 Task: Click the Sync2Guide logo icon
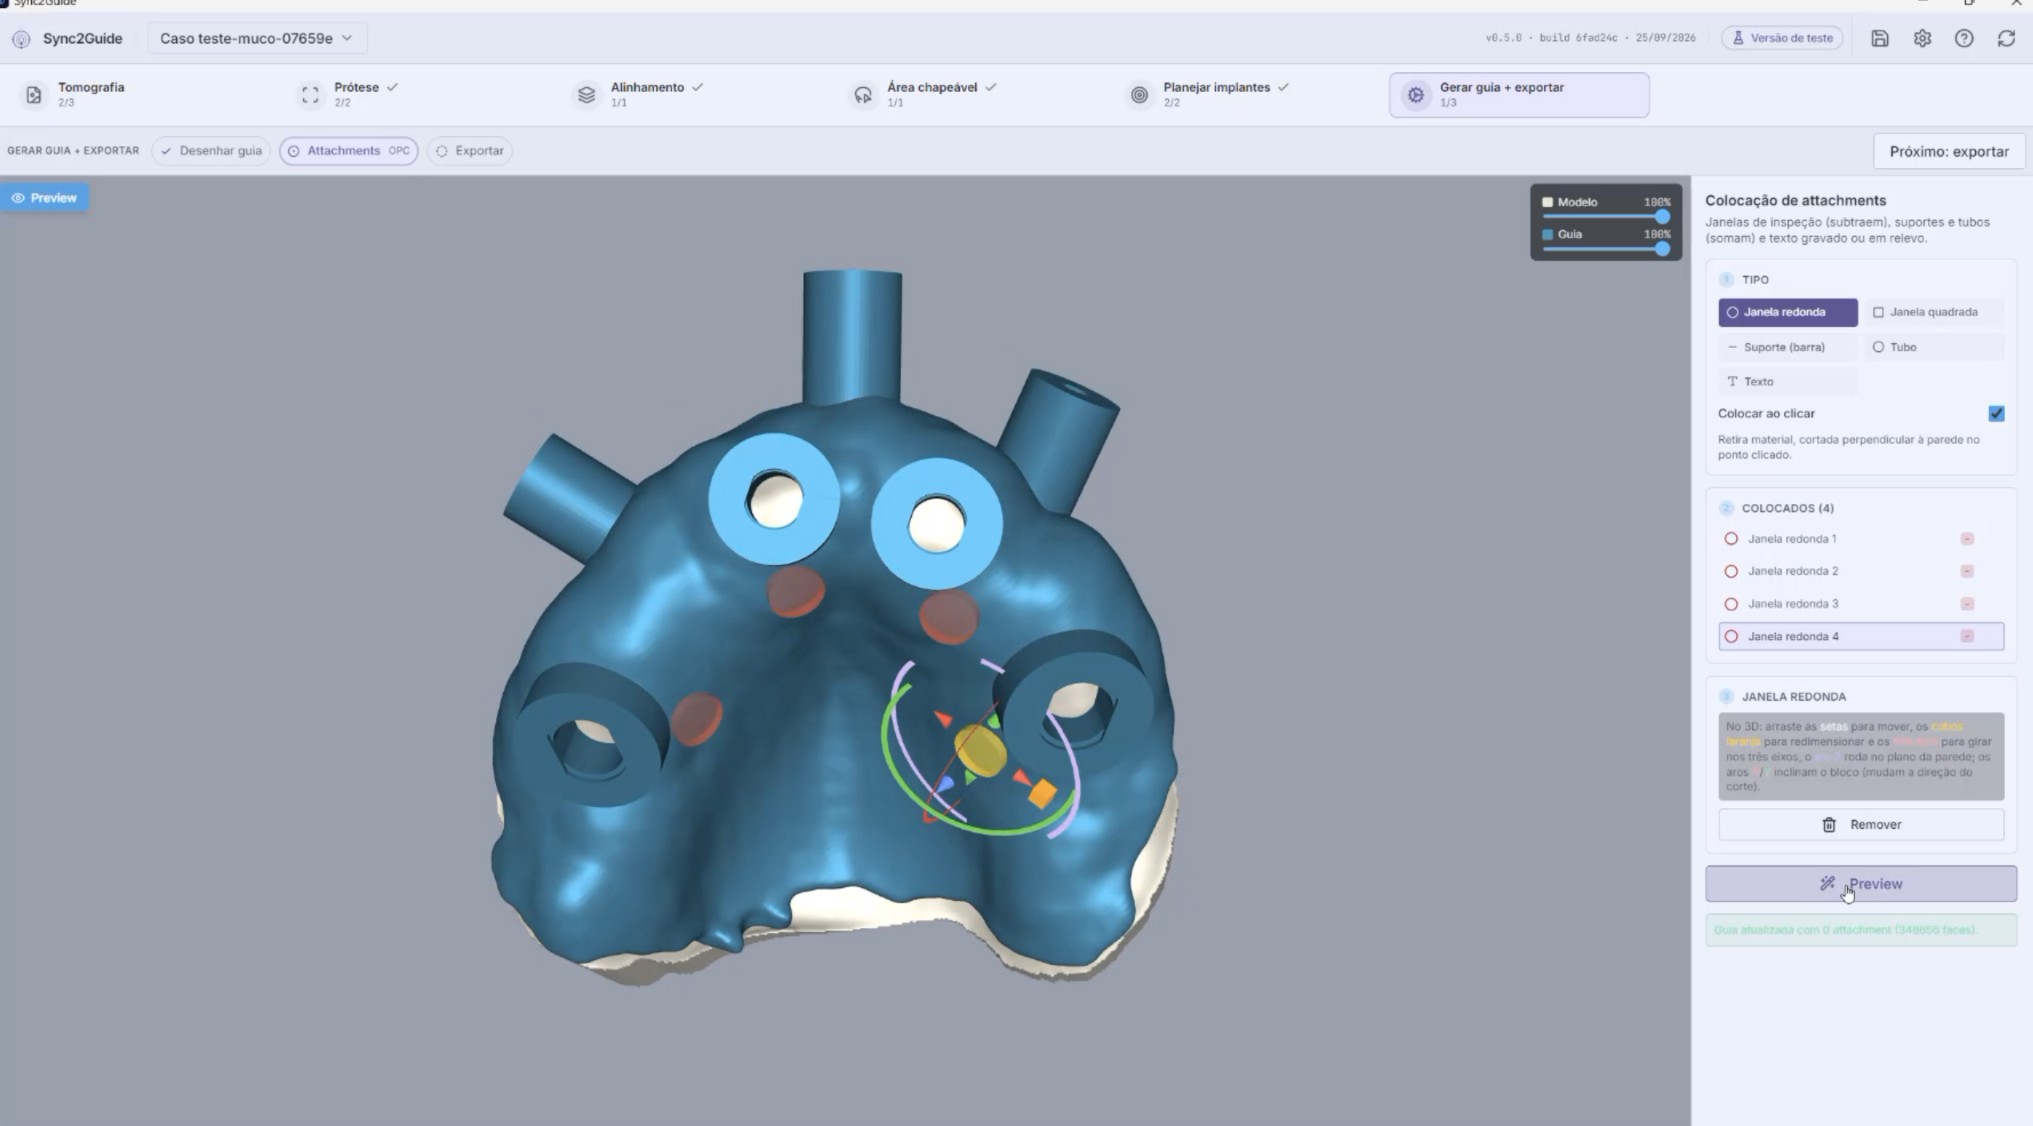click(21, 39)
